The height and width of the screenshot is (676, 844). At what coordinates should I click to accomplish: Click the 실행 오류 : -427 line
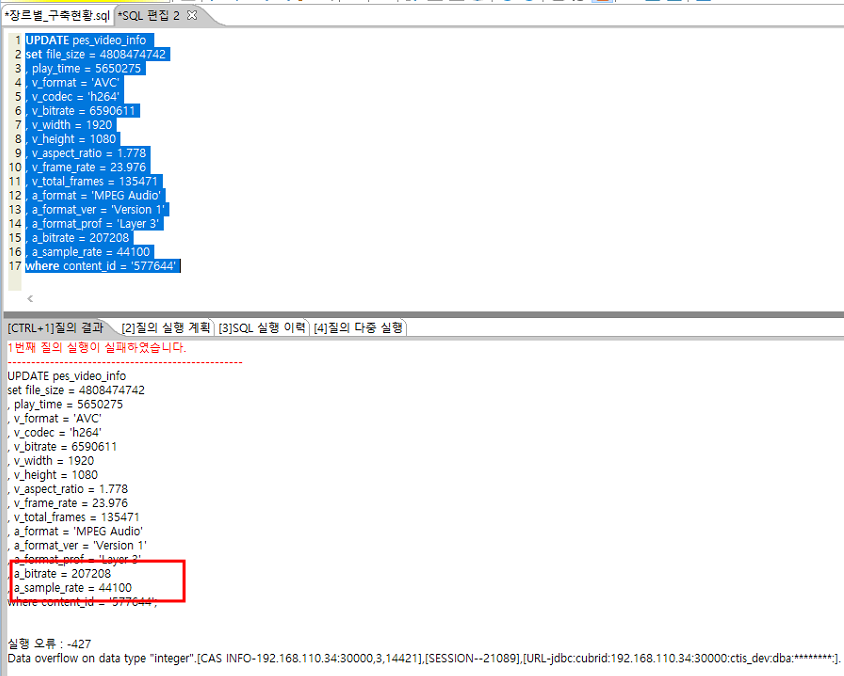(50, 644)
